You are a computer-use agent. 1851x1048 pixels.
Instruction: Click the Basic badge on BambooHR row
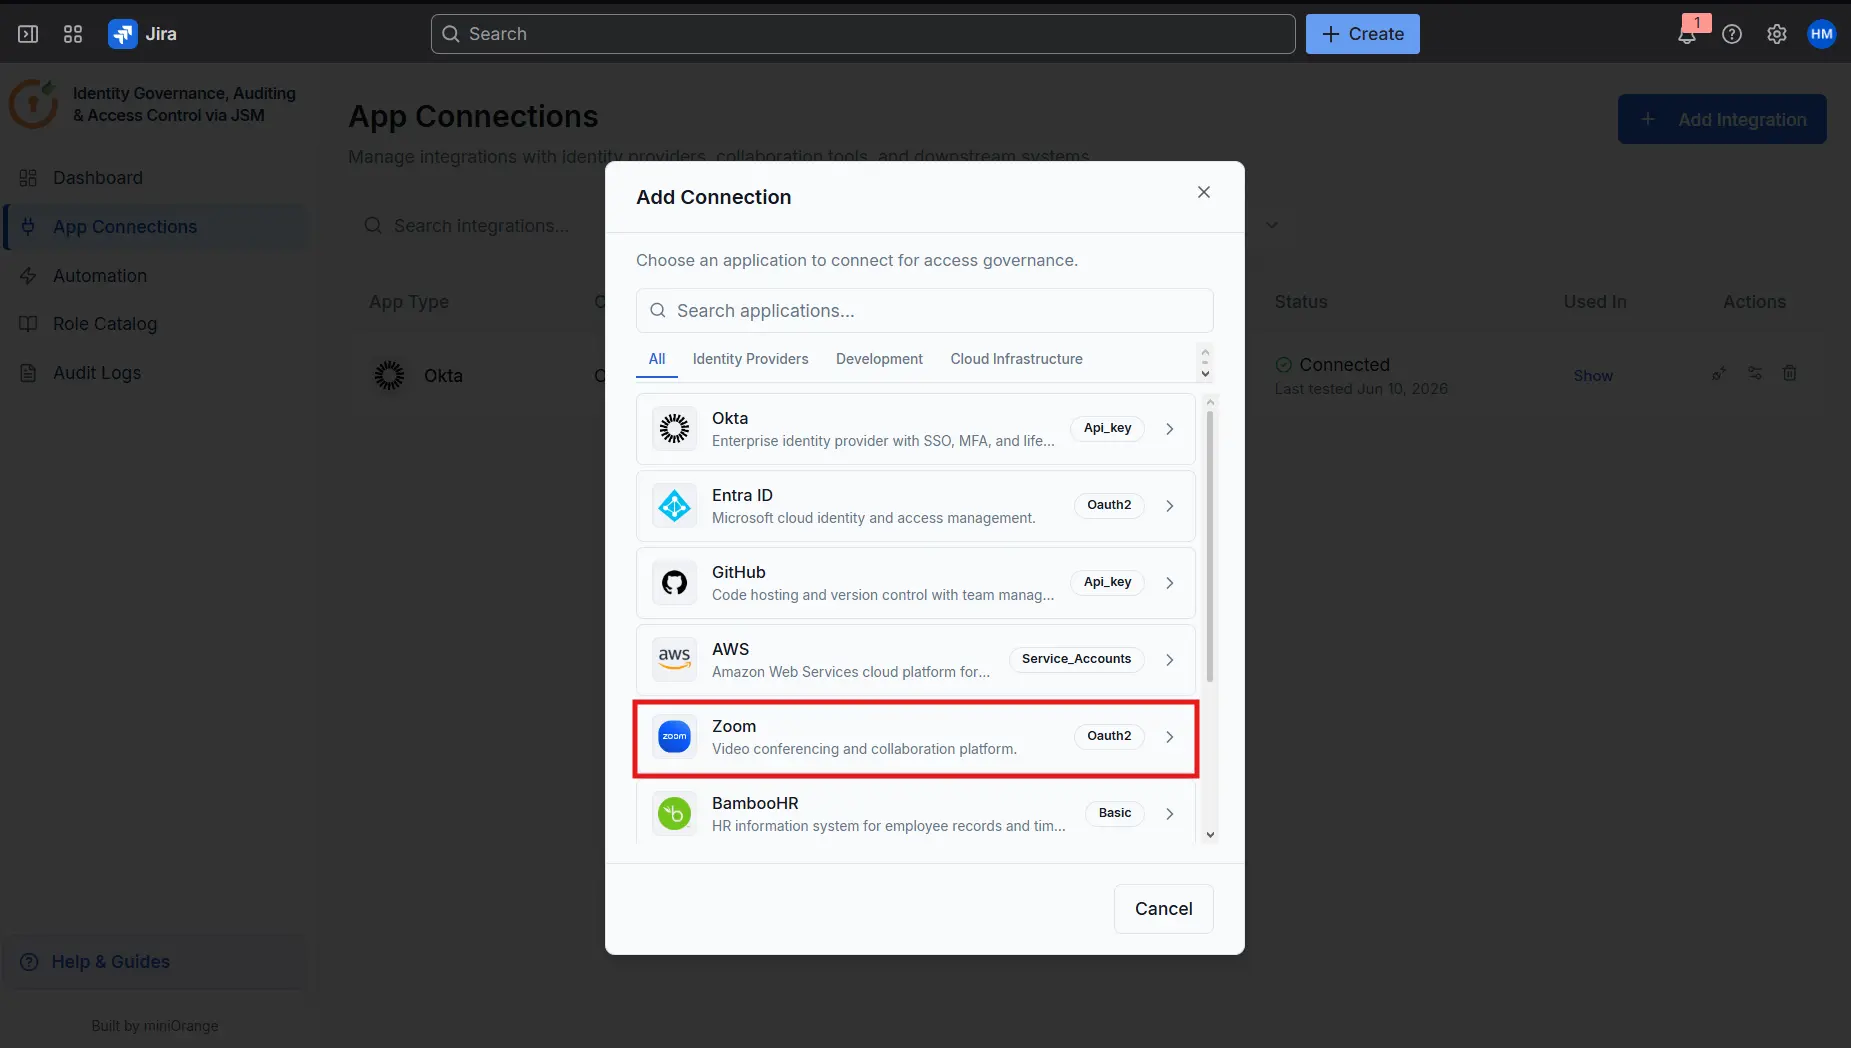click(x=1115, y=813)
